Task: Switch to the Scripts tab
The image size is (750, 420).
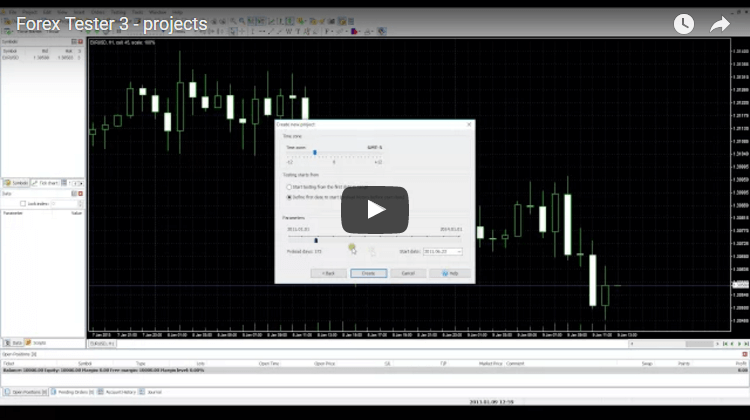Action: (36, 343)
